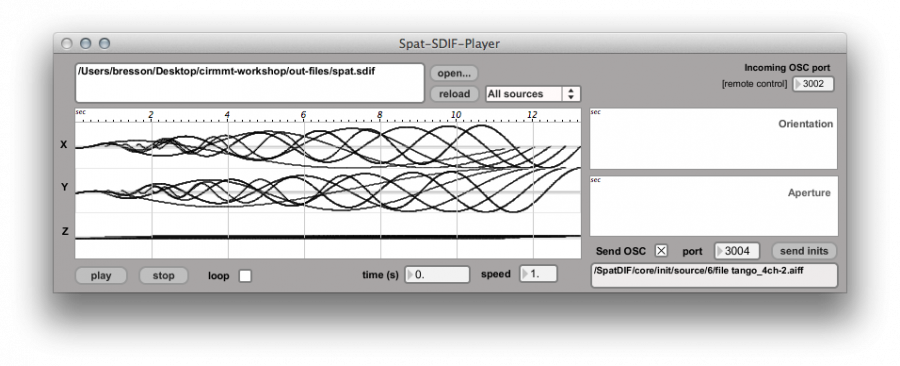The height and width of the screenshot is (366, 900).
Task: Click the 4 second mark on timeline ruler
Action: pos(227,115)
